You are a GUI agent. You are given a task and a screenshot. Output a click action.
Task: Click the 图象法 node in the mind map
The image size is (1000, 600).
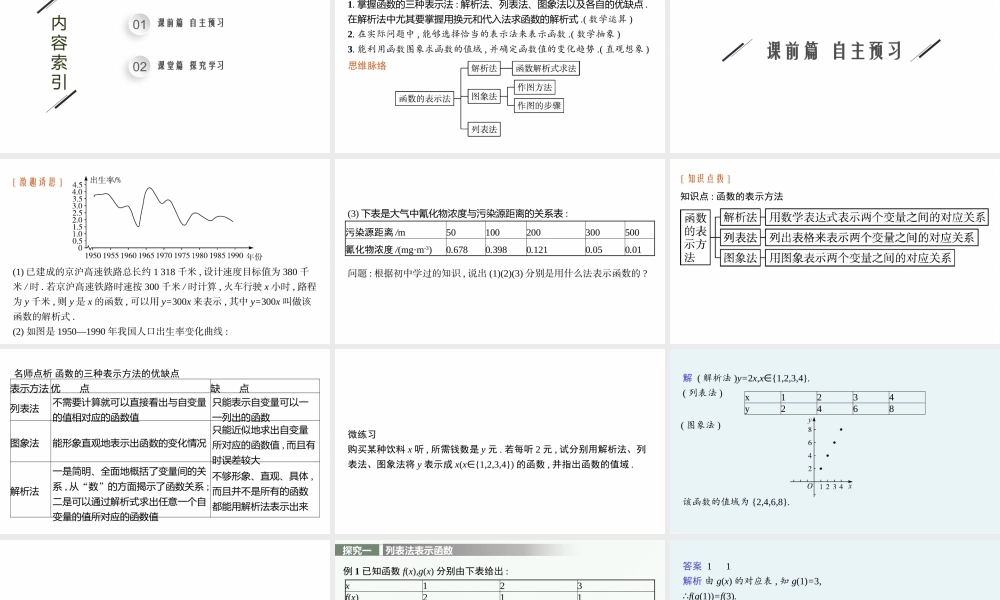485,96
